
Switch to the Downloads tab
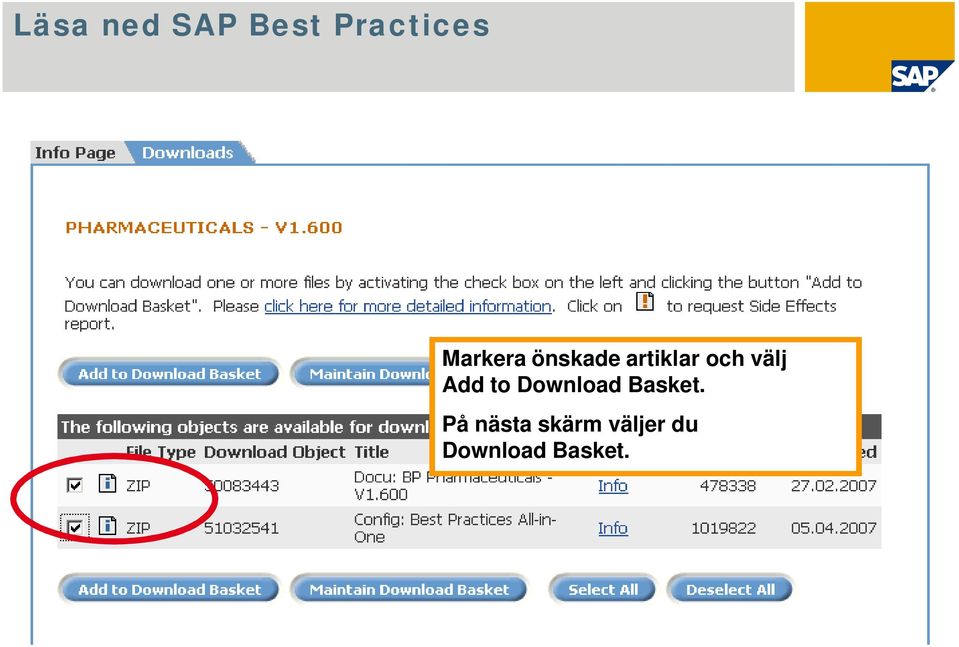(x=188, y=153)
